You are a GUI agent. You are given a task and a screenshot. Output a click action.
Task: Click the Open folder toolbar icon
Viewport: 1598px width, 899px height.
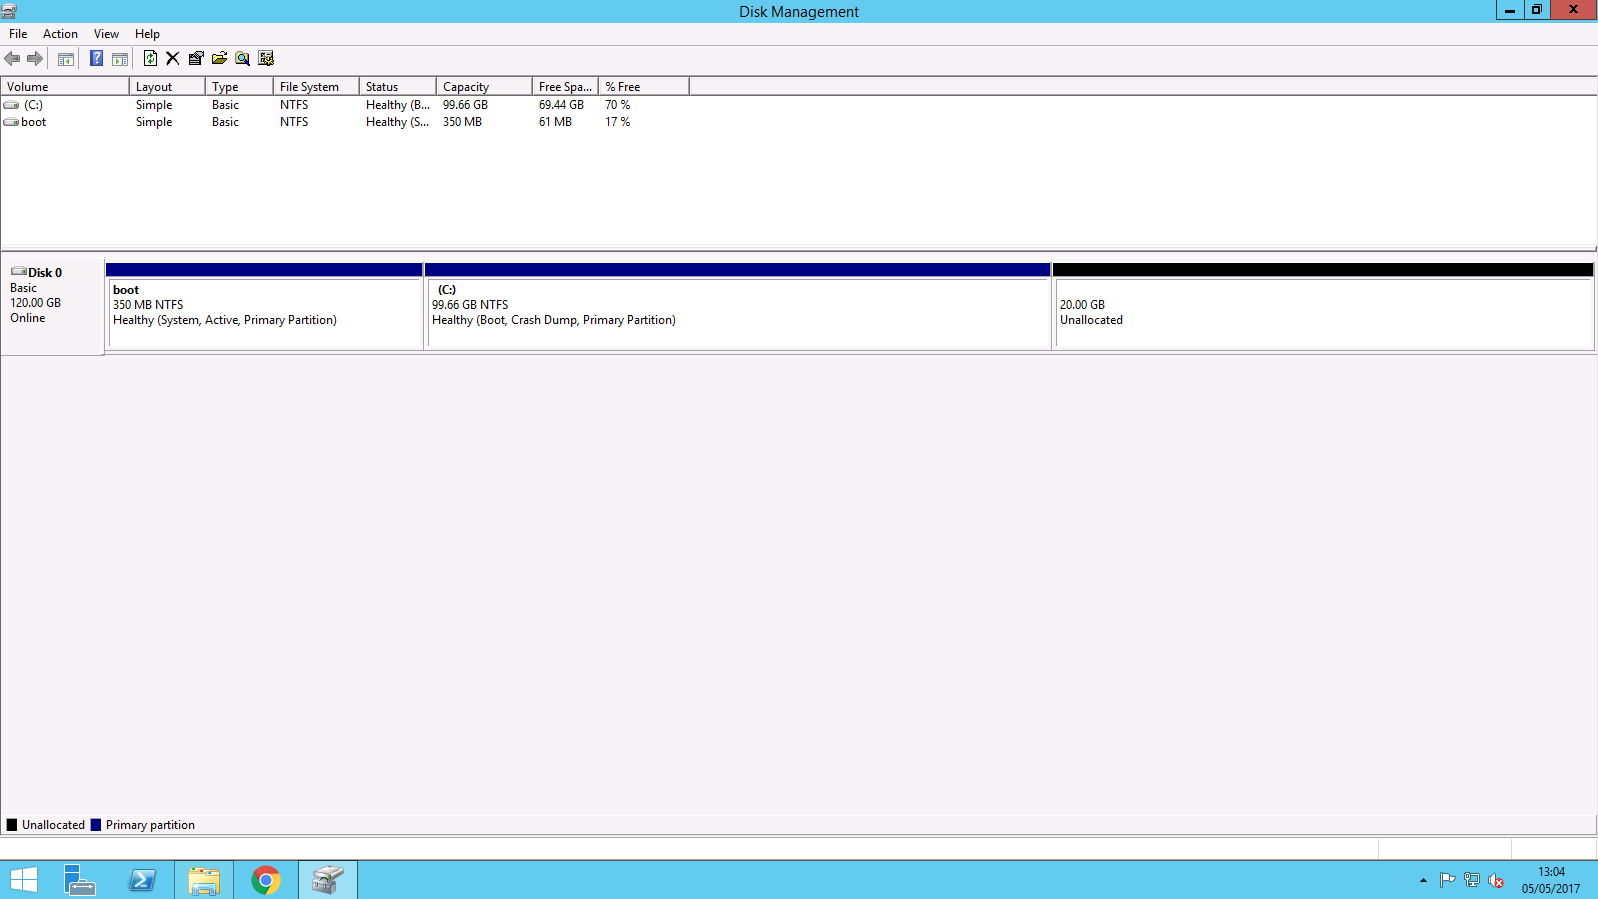[219, 59]
